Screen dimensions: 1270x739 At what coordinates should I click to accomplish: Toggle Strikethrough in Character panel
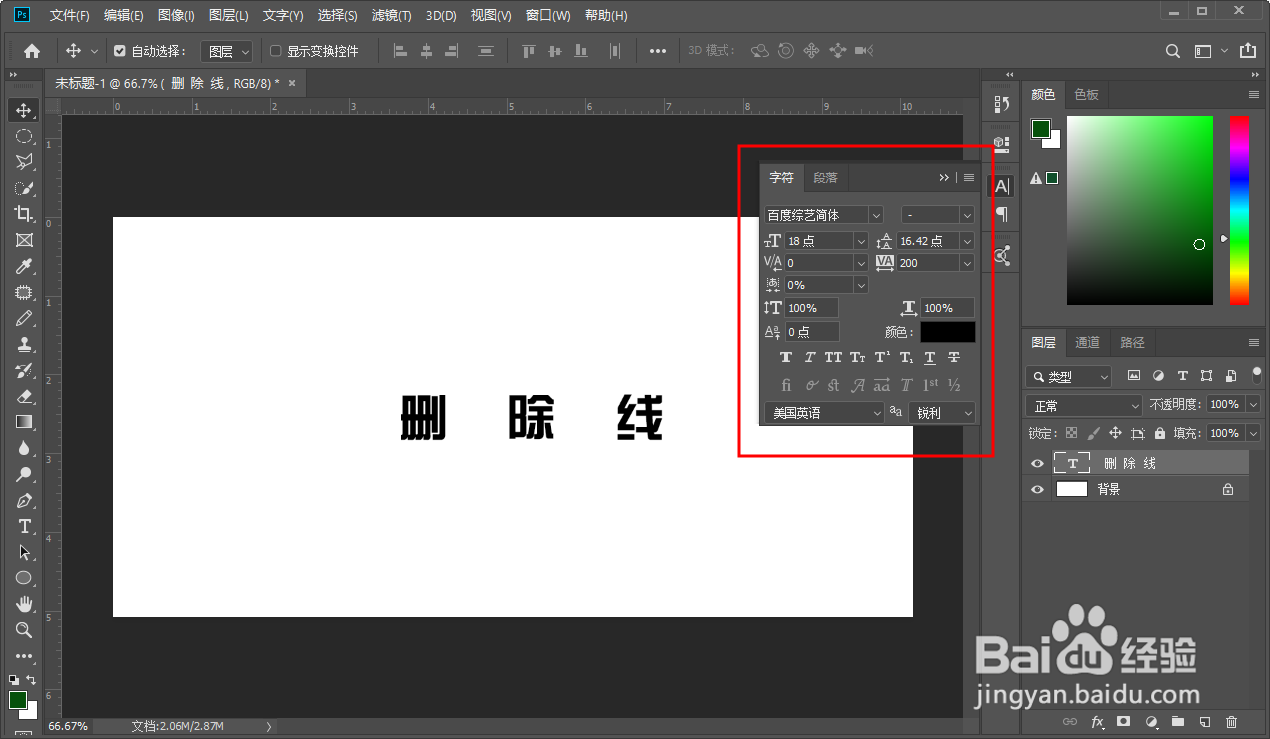click(x=954, y=357)
